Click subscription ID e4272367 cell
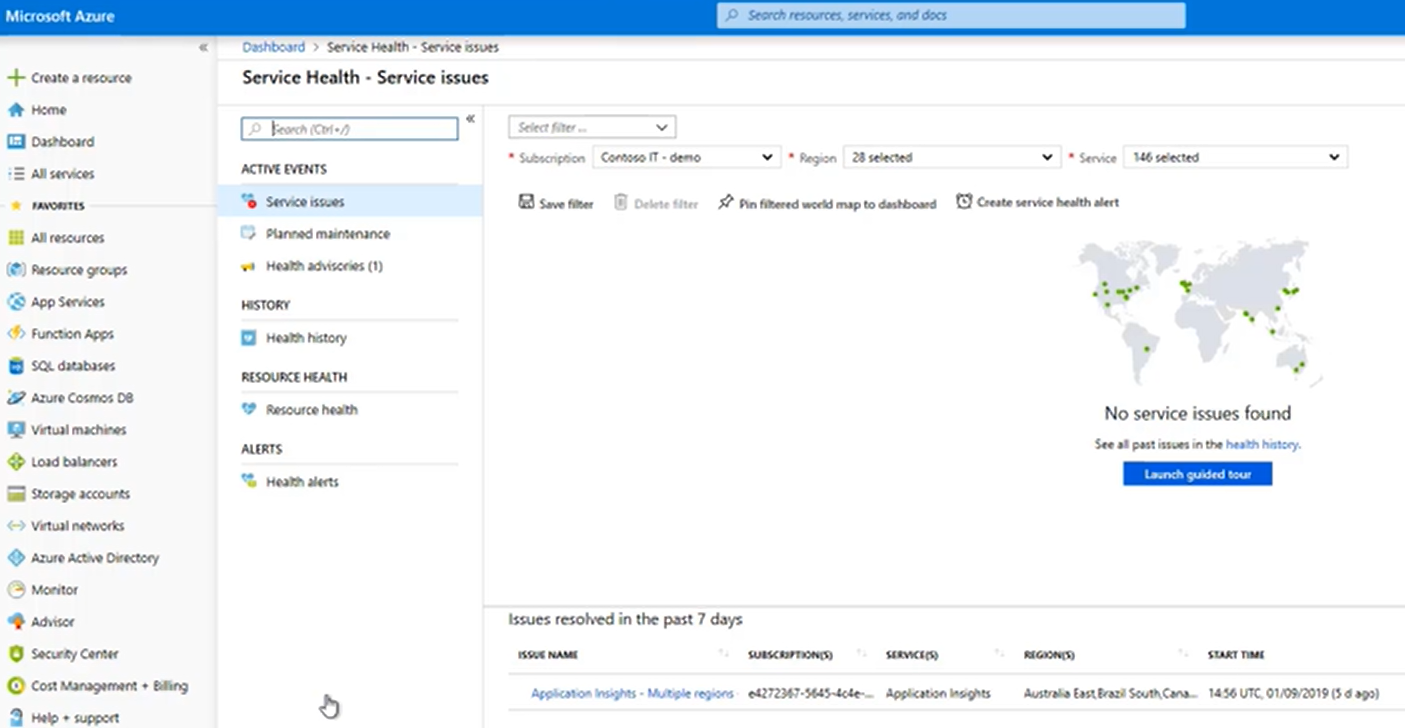 811,693
